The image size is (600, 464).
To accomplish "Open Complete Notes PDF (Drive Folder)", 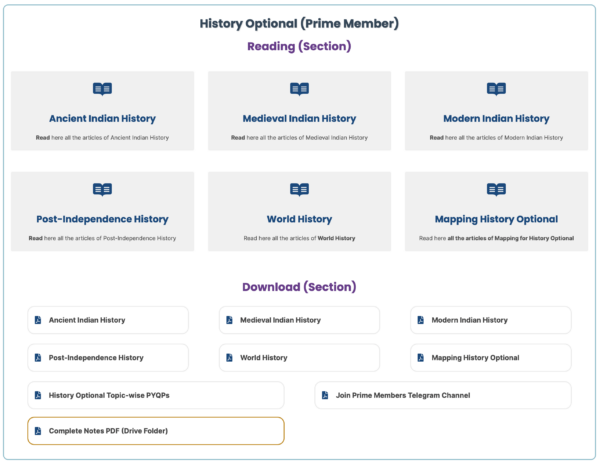I will coord(156,431).
